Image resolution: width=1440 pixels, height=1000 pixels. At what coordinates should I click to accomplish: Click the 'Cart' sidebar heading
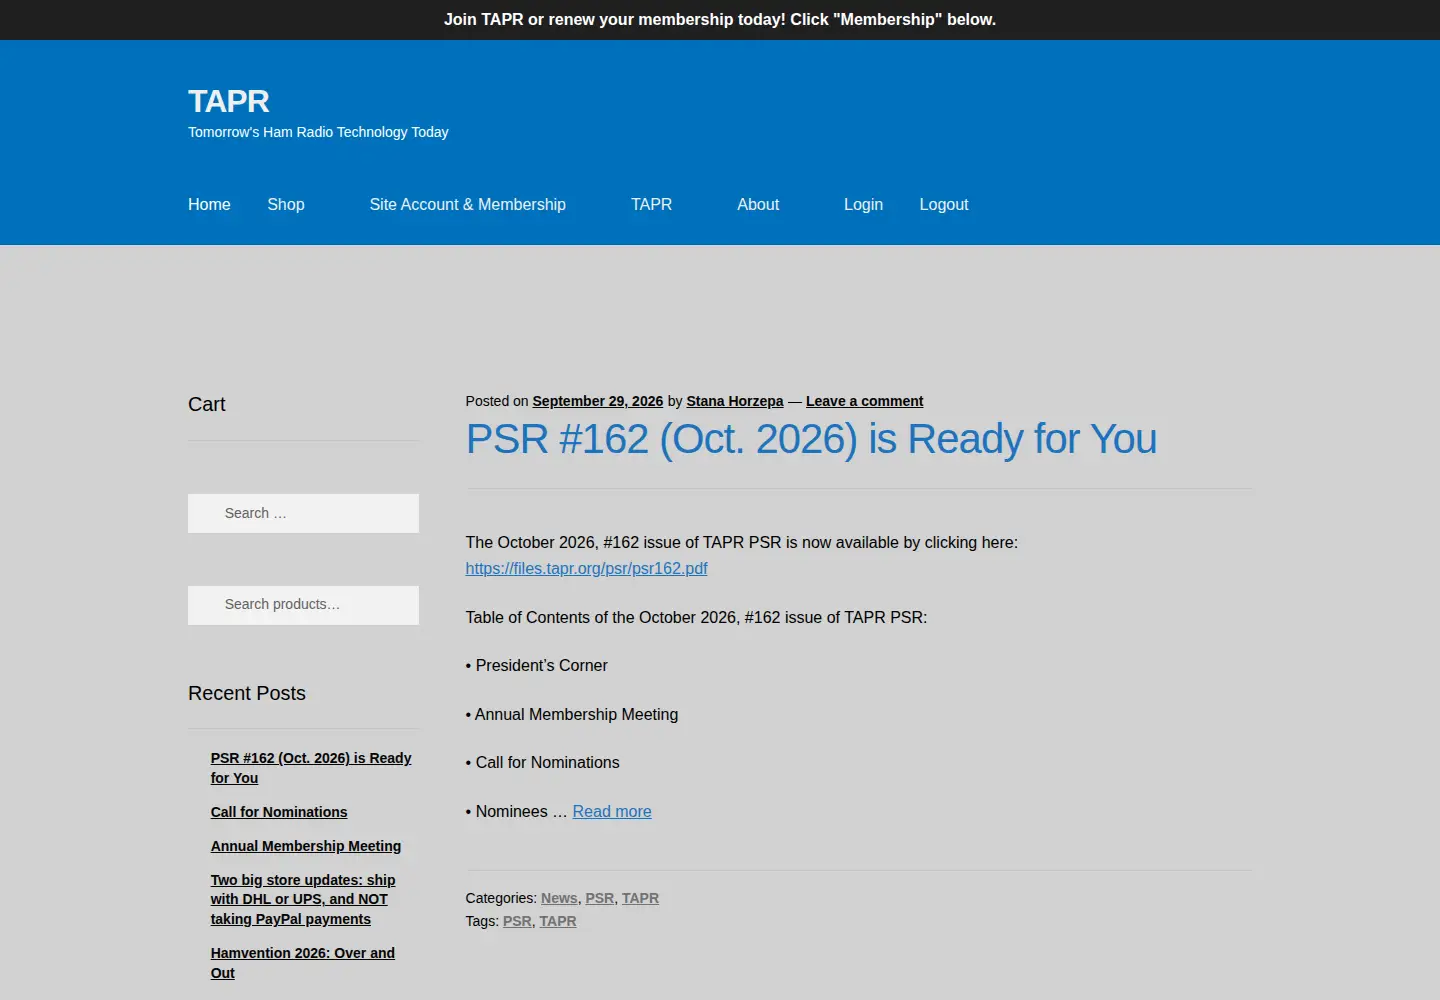[207, 404]
